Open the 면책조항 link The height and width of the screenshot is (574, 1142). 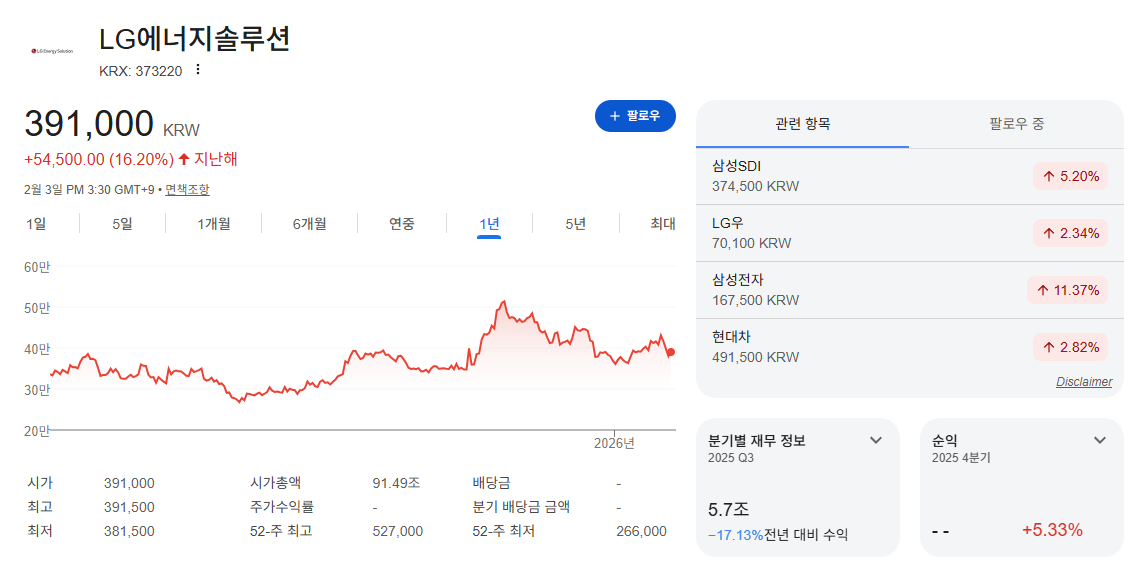[x=187, y=189]
